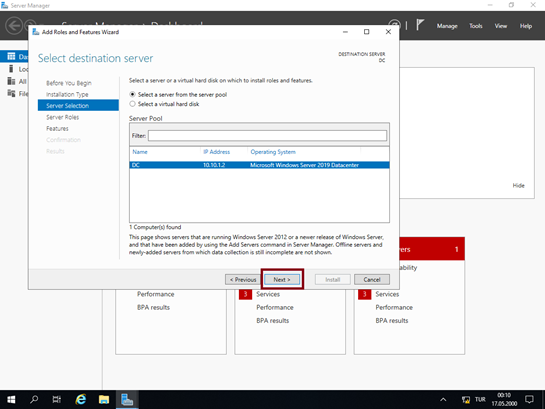Sort server pool by Name column

[140, 152]
